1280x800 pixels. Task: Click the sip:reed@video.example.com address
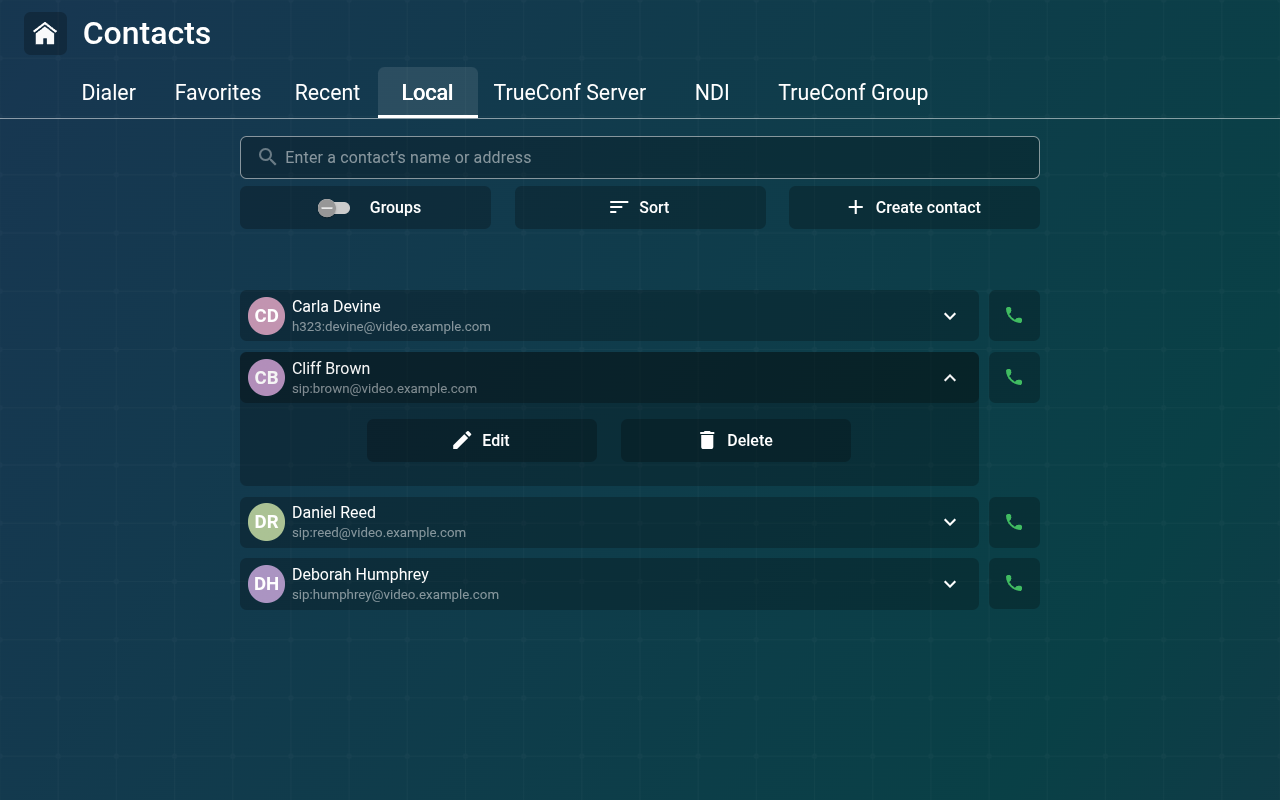coord(379,533)
